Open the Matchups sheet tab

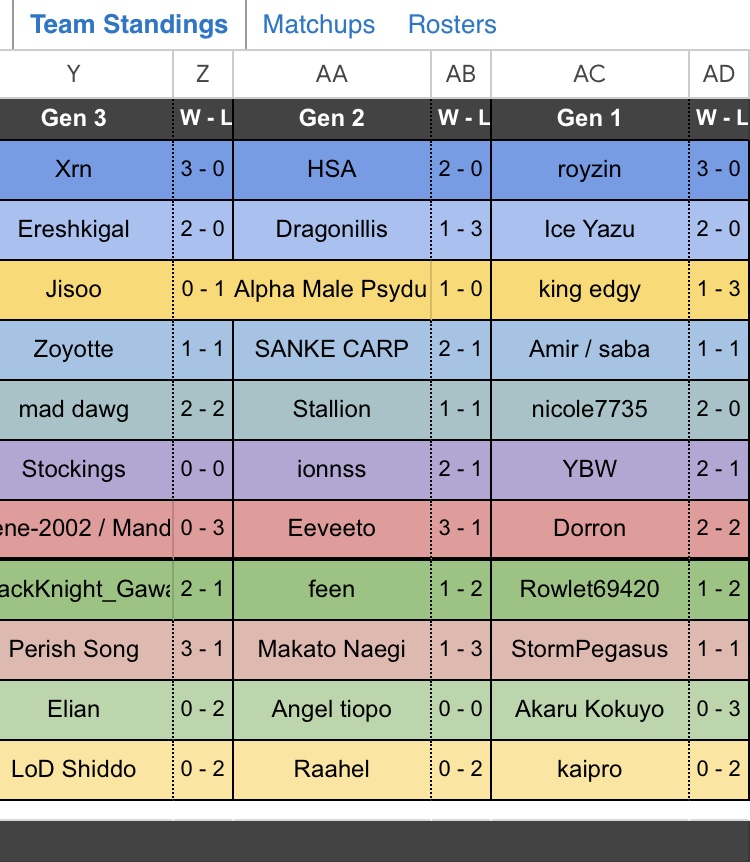[318, 25]
